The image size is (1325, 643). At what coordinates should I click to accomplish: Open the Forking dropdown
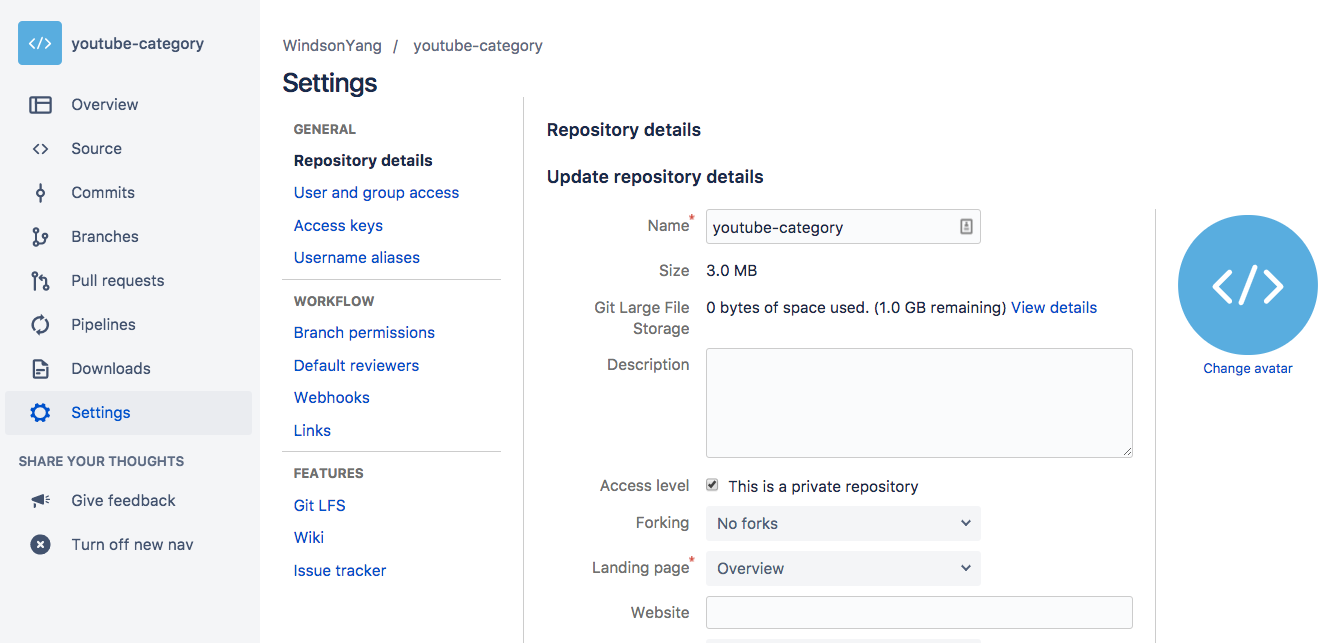[843, 523]
